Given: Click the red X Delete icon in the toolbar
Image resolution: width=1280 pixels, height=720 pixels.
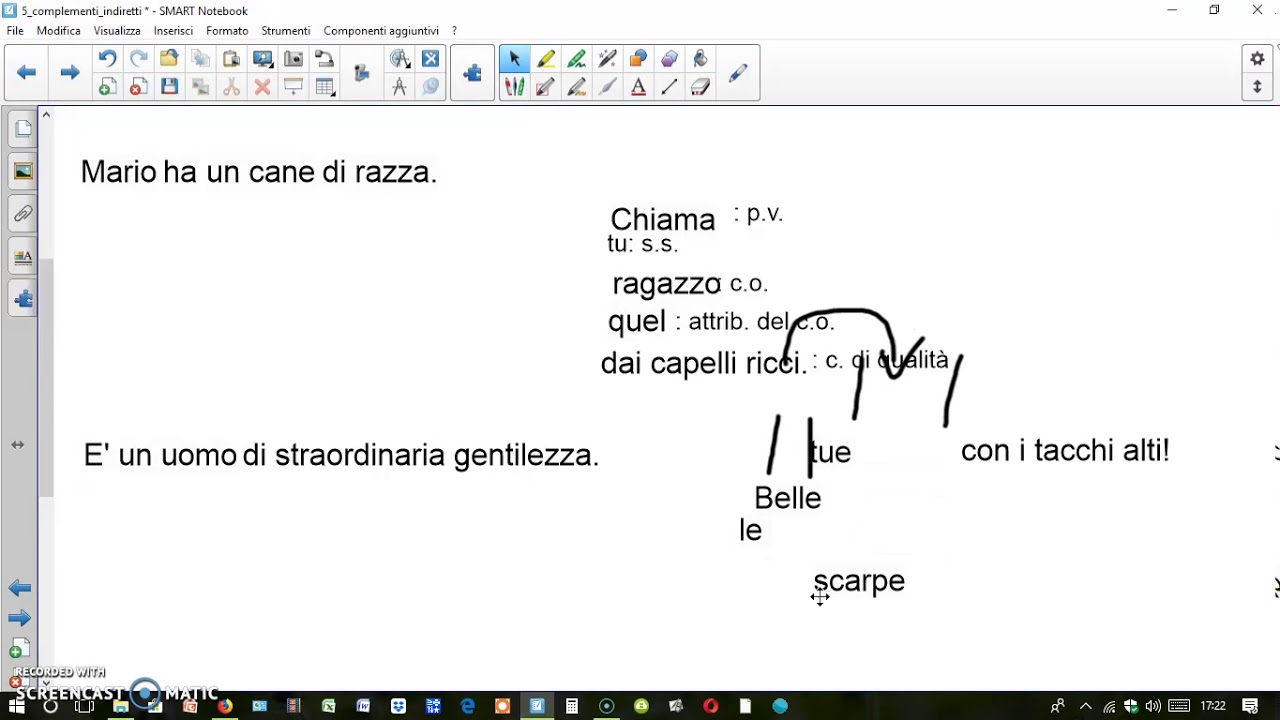Looking at the screenshot, I should point(262,87).
